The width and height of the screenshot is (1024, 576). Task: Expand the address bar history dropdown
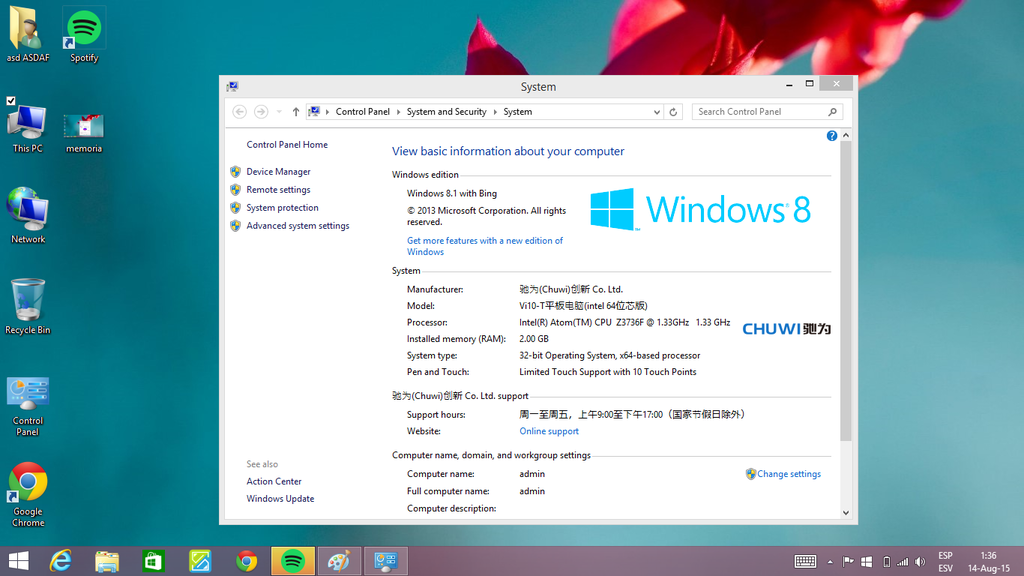[x=657, y=112]
